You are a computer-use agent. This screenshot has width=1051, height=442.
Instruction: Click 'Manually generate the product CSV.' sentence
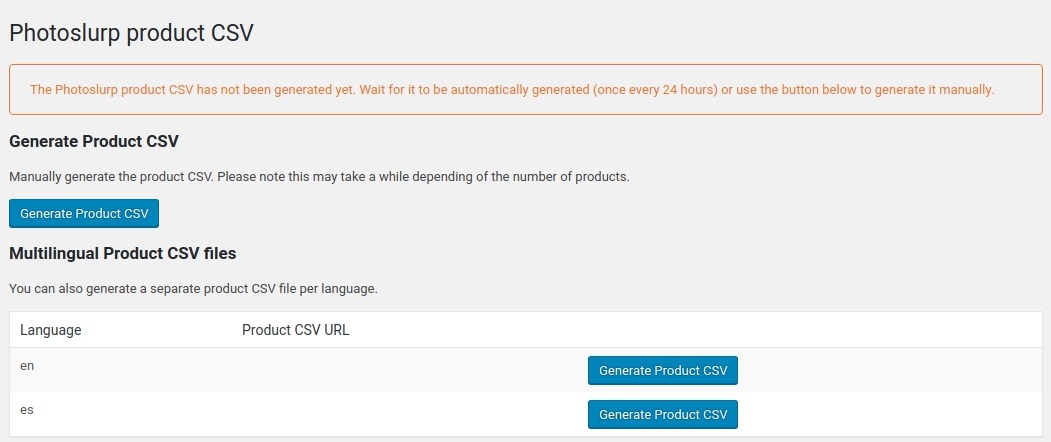pyautogui.click(x=111, y=177)
